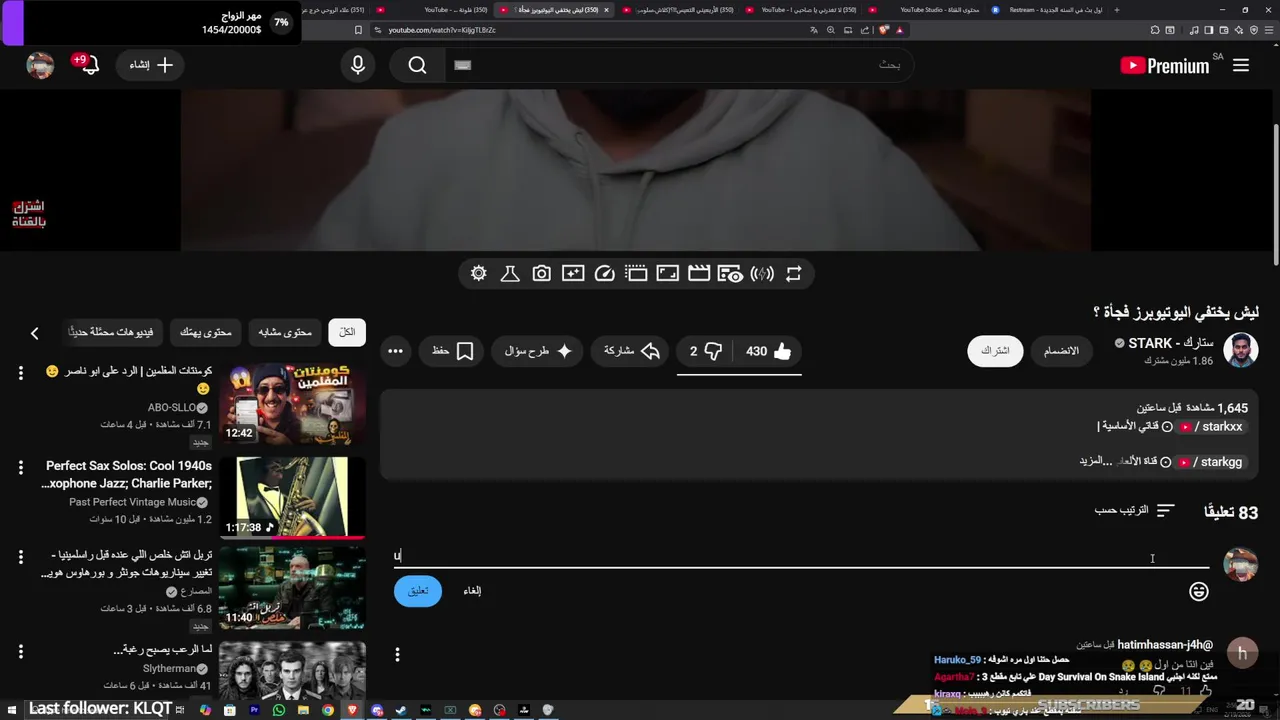Open options menu for ABO-SLLO video

pos(20,373)
